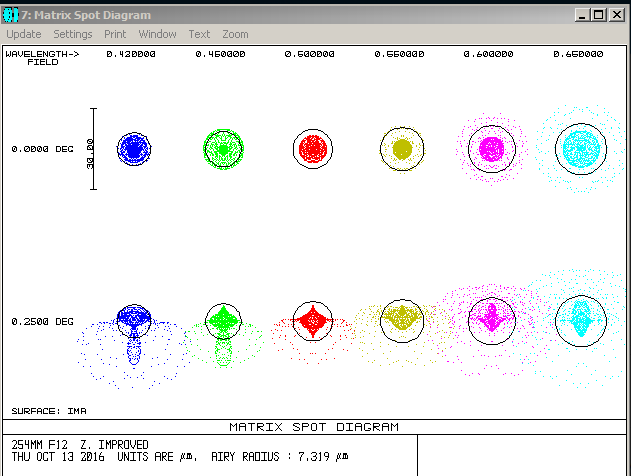Open the Window menu
This screenshot has width=631, height=476.
[157, 34]
